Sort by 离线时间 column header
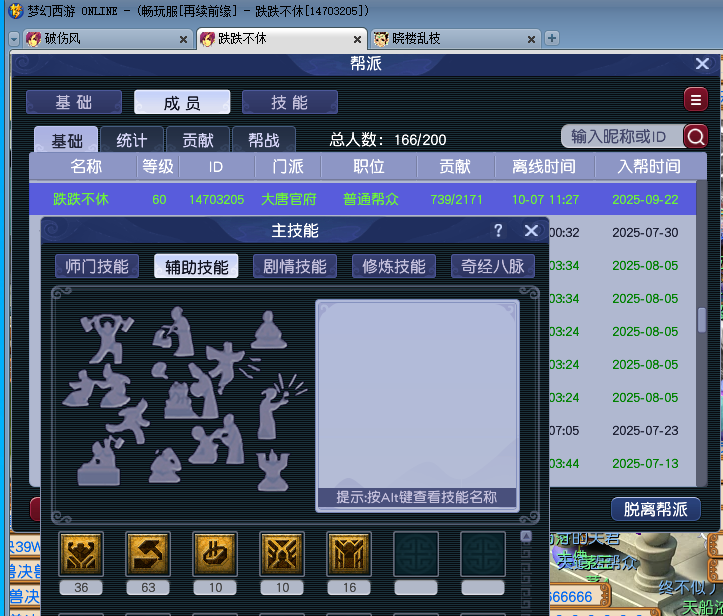Screen dimensions: 723x616 pos(544,166)
